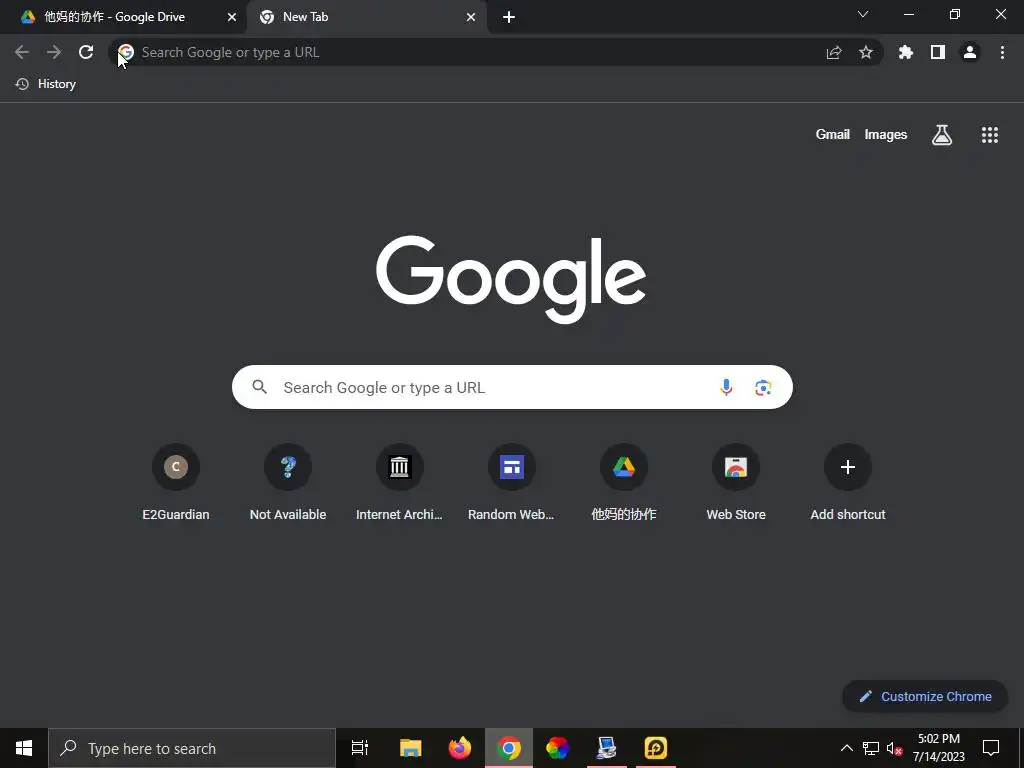This screenshot has height=768, width=1024.
Task: Open the notifications action center
Action: pos(991,748)
